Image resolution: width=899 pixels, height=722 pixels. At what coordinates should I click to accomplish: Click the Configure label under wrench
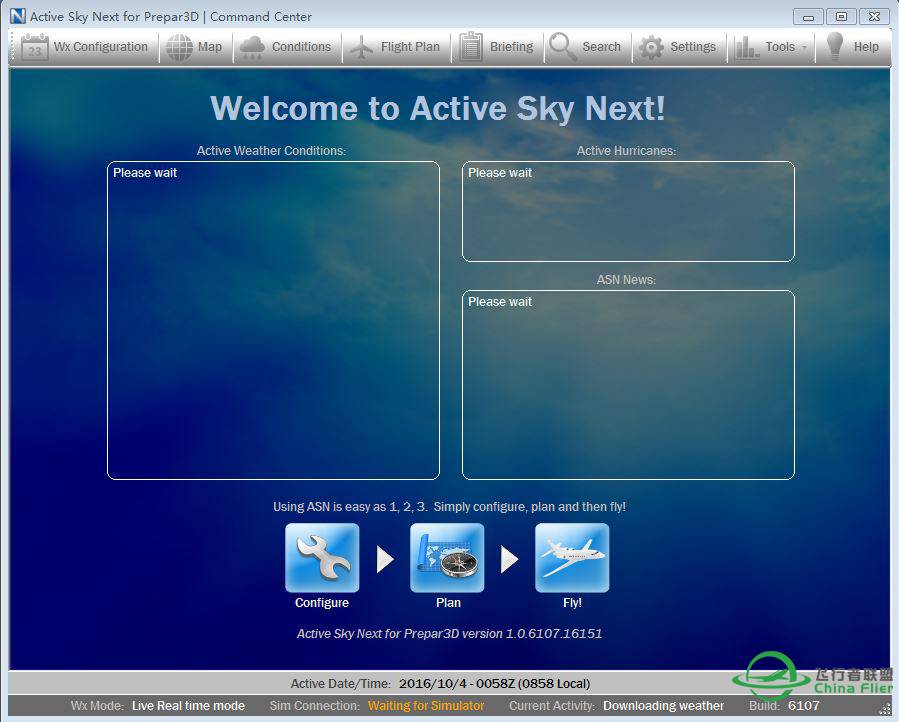click(x=322, y=603)
